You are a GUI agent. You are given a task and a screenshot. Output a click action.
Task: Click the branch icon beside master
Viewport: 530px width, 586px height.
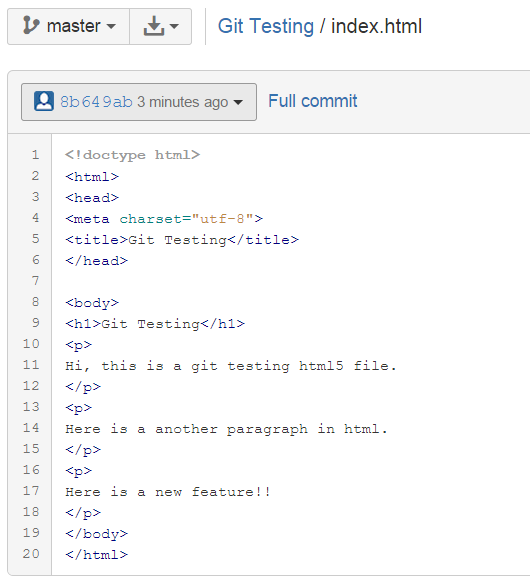[x=31, y=25]
